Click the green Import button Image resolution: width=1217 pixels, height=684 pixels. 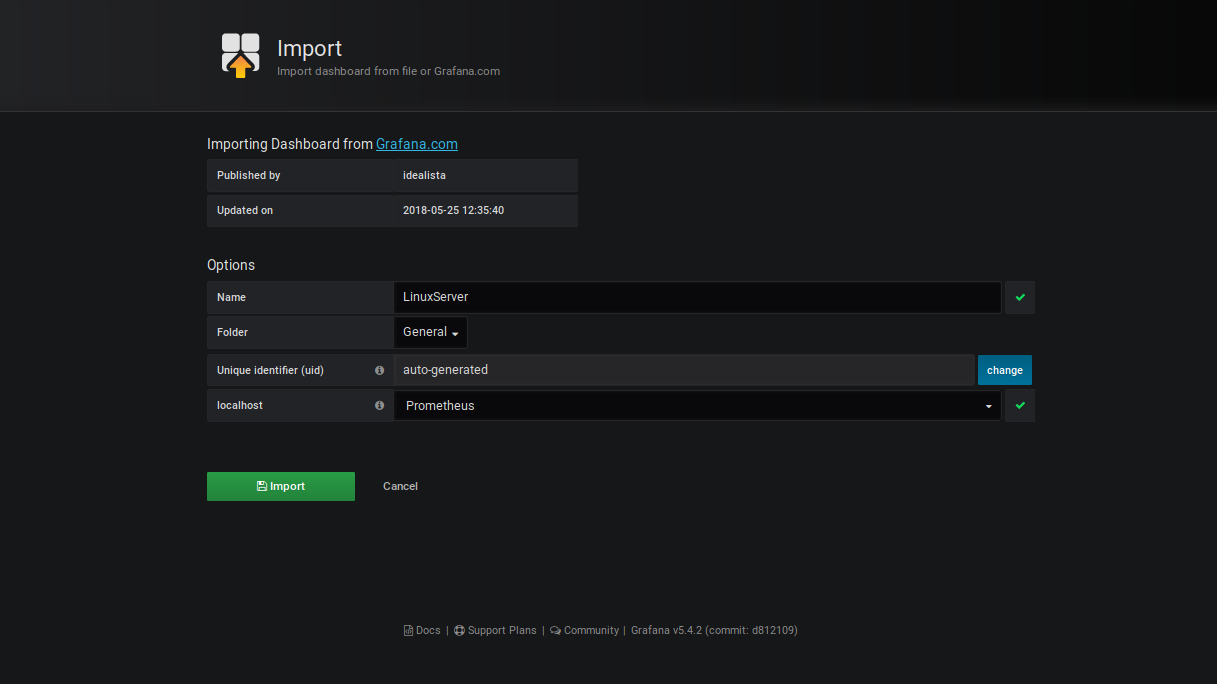point(281,486)
